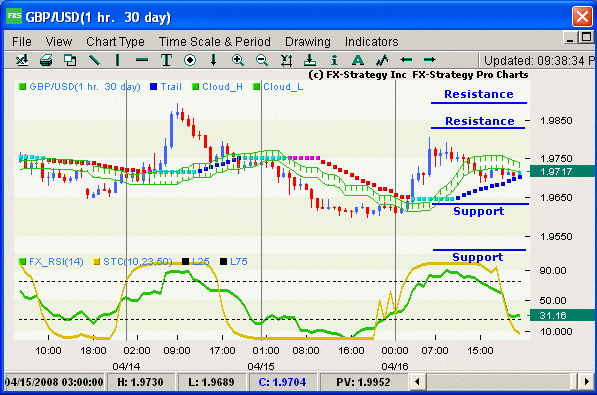Close the GBP/USD chart window
The image size is (597, 395).
(x=582, y=17)
